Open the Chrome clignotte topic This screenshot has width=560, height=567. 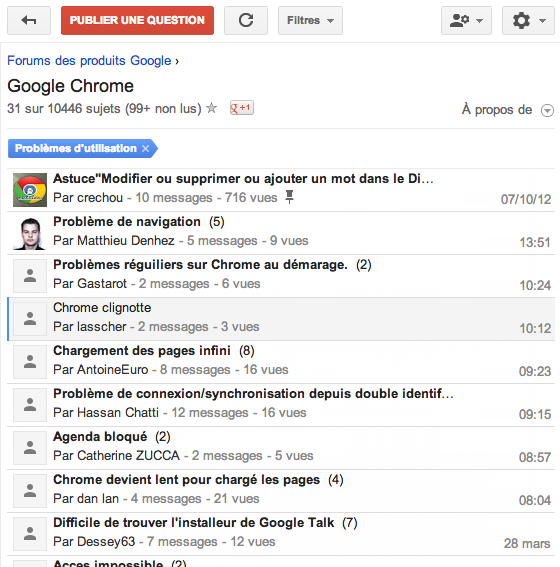(x=102, y=308)
